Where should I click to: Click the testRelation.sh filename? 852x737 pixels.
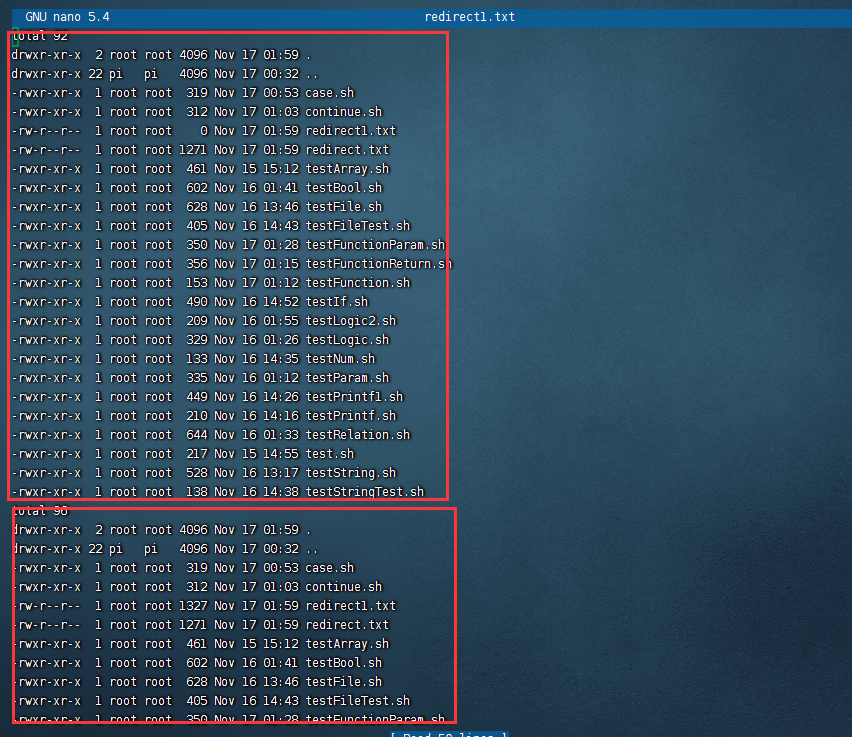358,435
